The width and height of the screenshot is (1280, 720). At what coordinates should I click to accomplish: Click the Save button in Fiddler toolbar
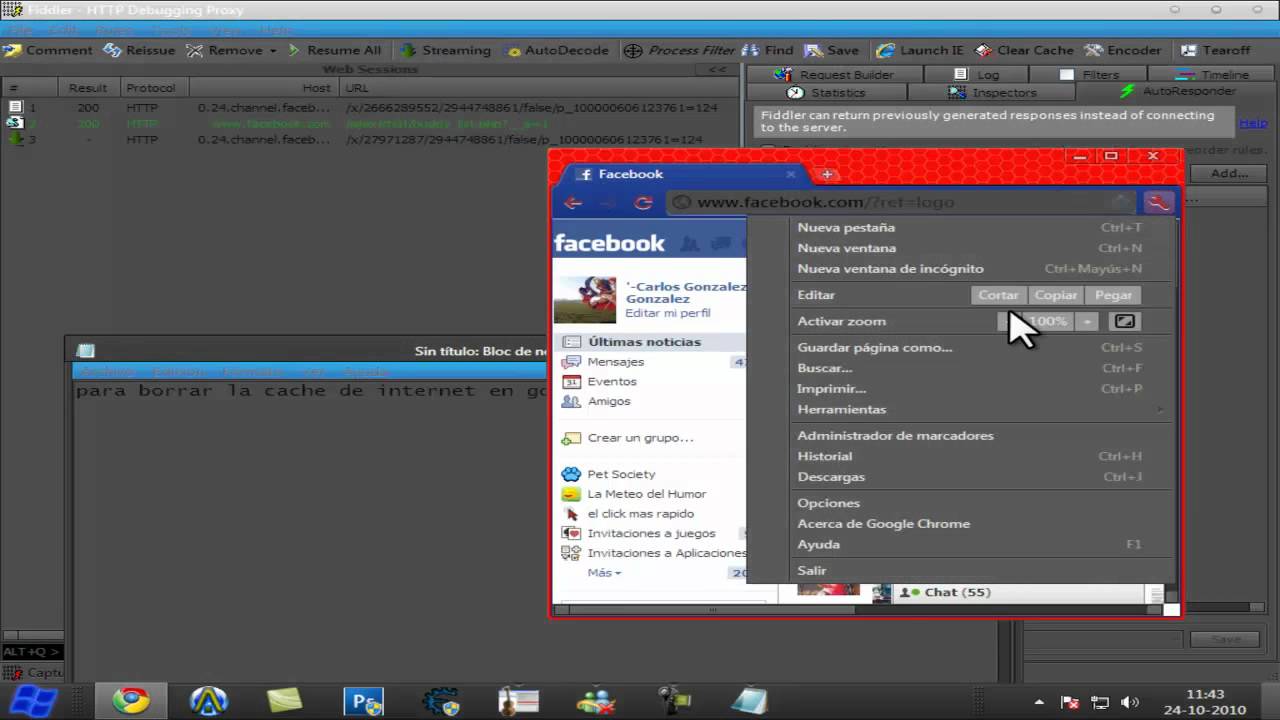pos(831,50)
